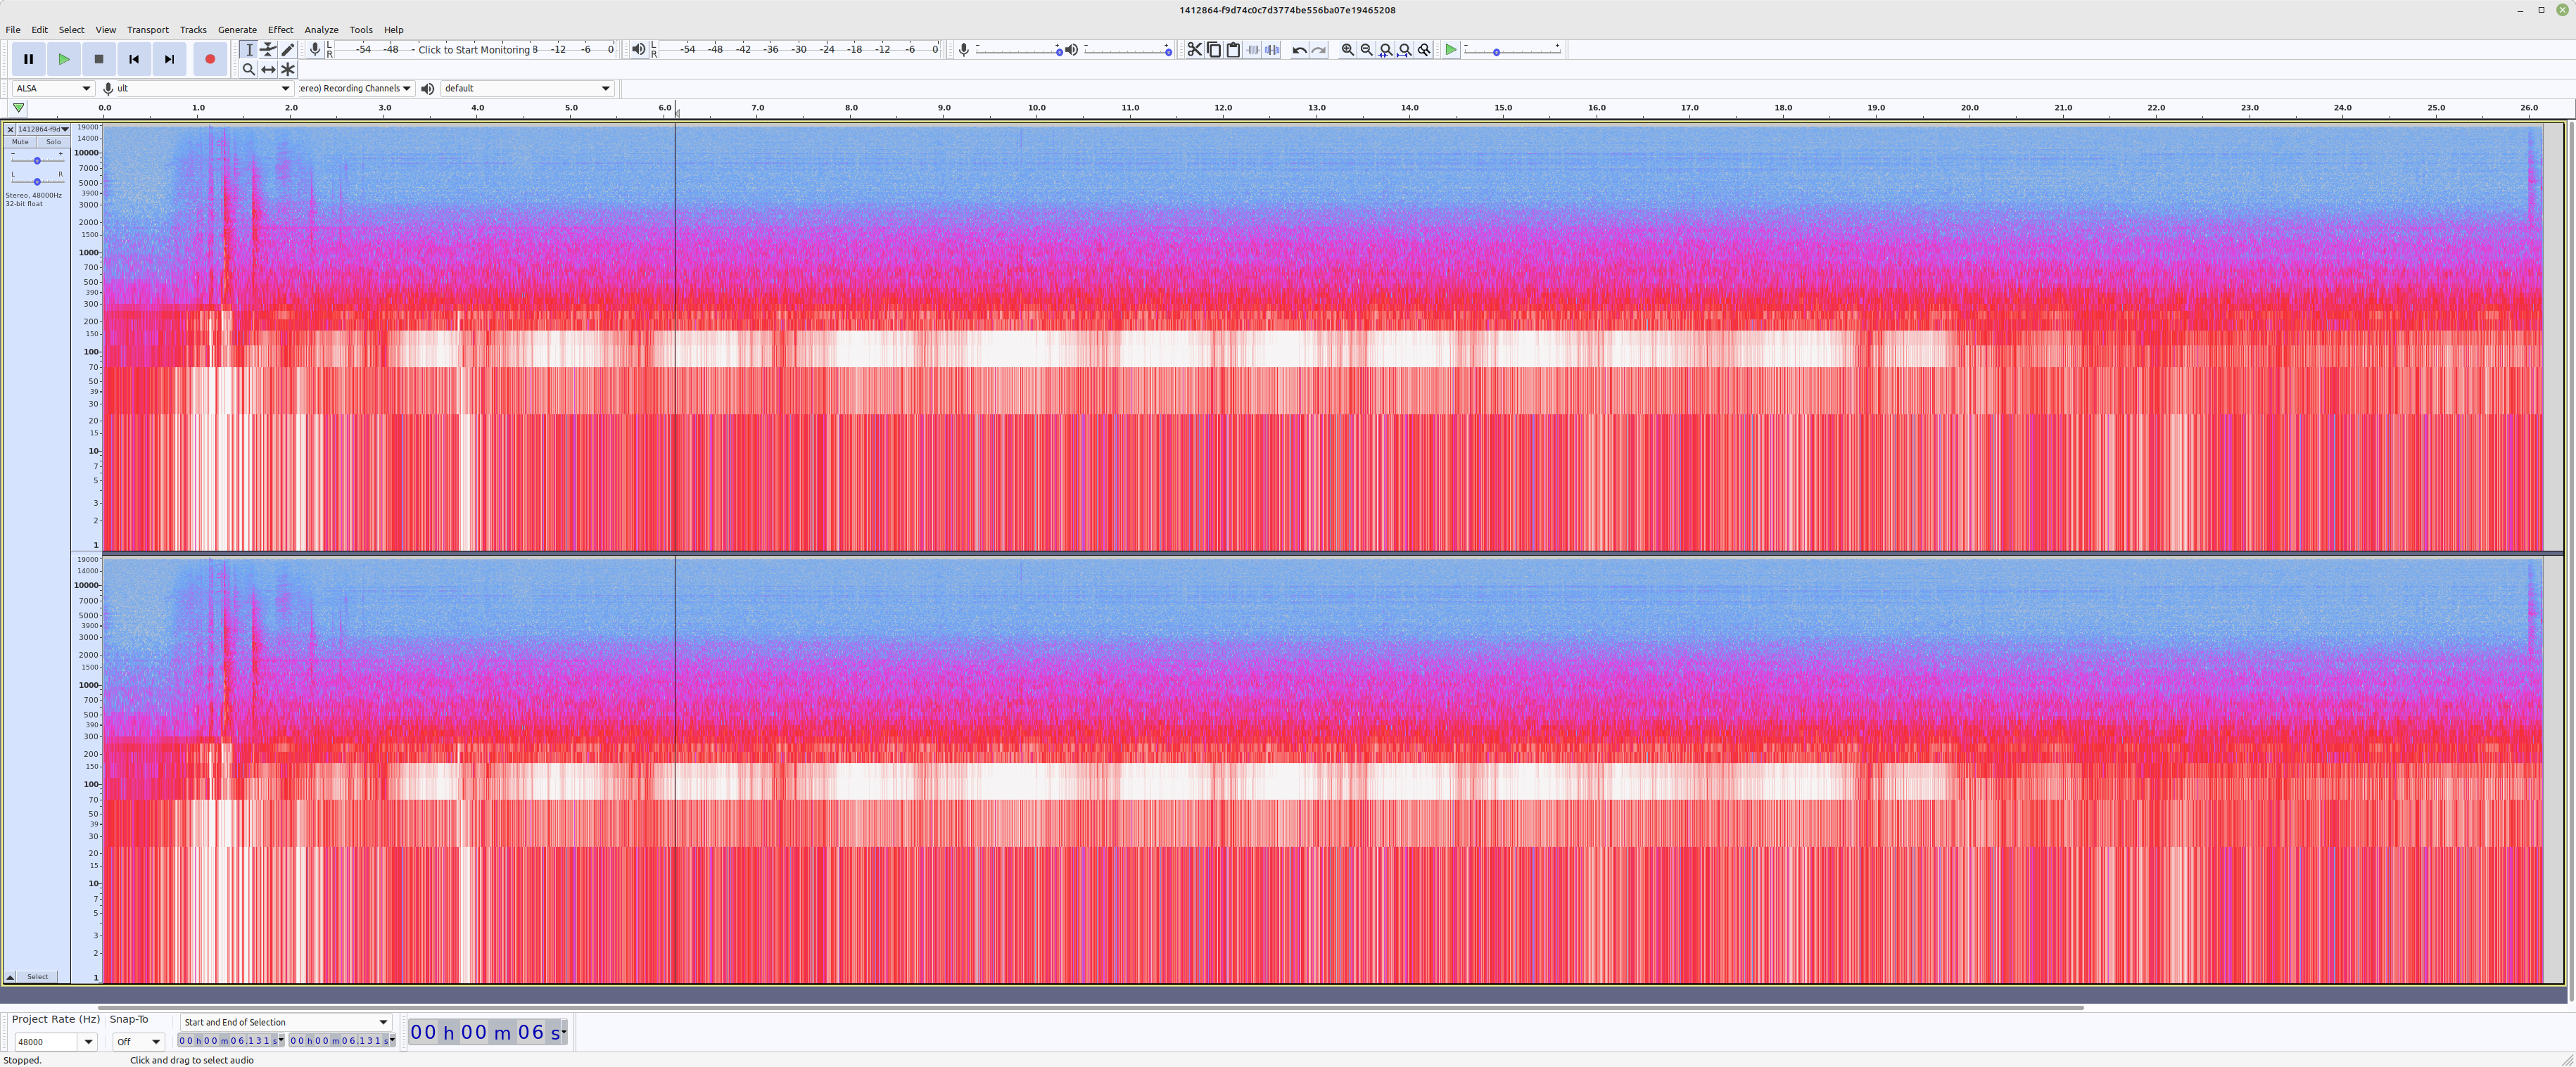Screen dimensions: 2576x1067
Task: Select the Envelope tool
Action: tap(268, 49)
